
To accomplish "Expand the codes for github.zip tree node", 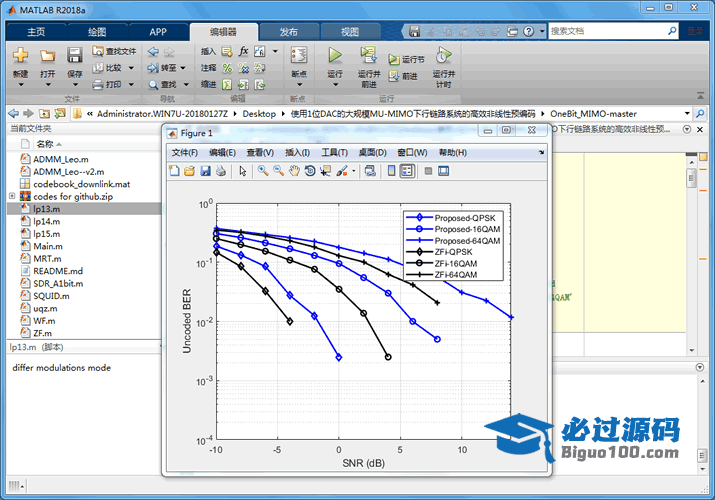I will pos(12,196).
